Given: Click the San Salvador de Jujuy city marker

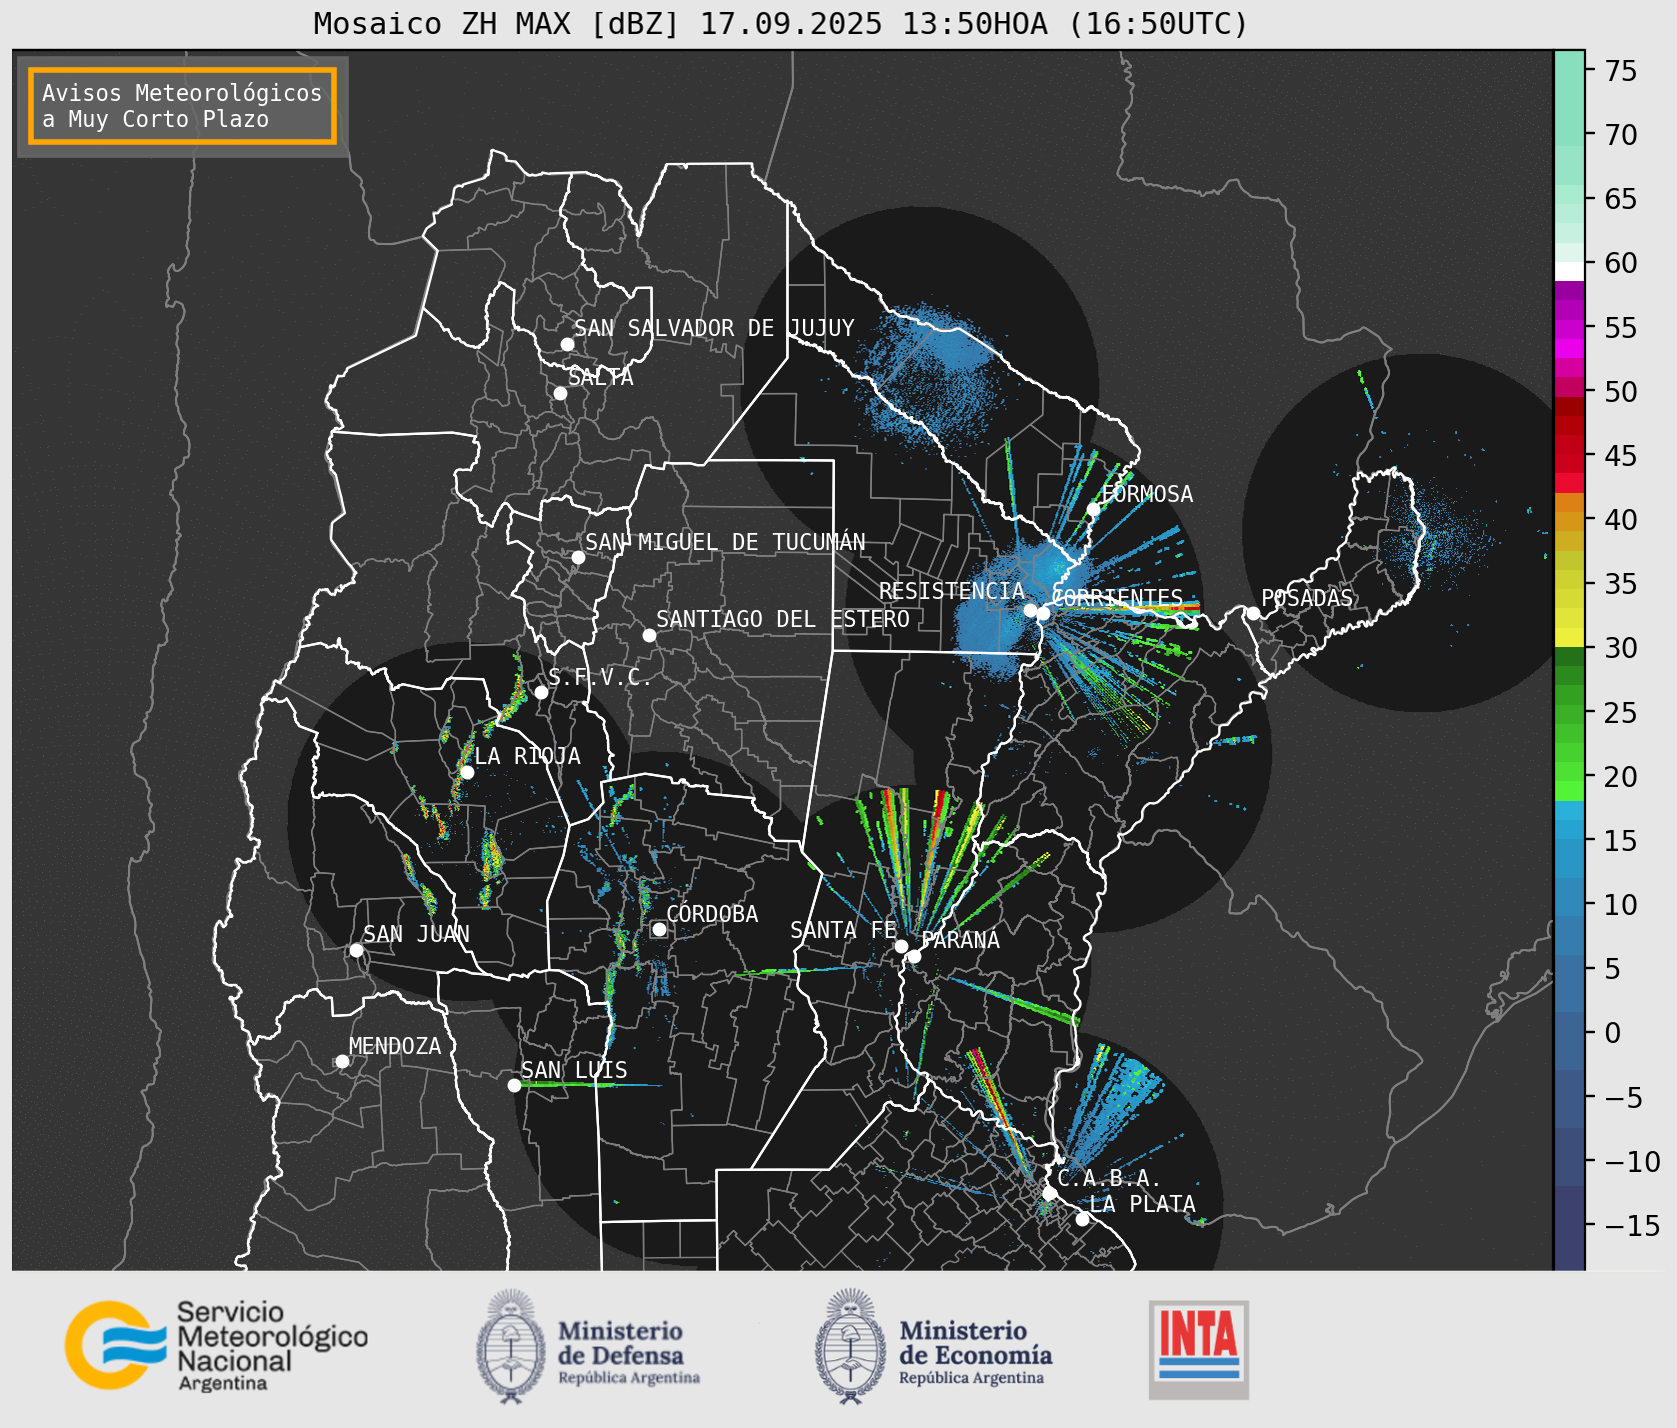Looking at the screenshot, I should coord(567,344).
